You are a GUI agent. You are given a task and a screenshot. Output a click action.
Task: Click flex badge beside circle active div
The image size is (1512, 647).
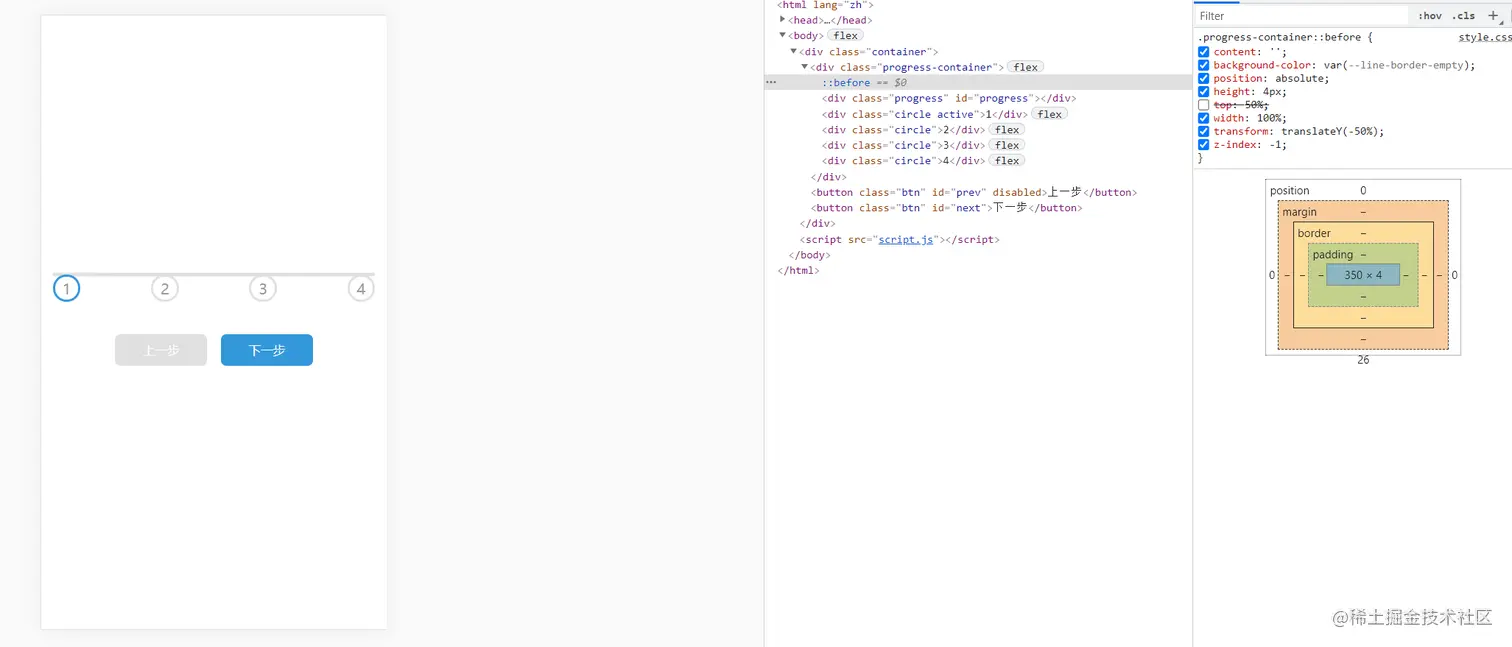[x=1049, y=114]
